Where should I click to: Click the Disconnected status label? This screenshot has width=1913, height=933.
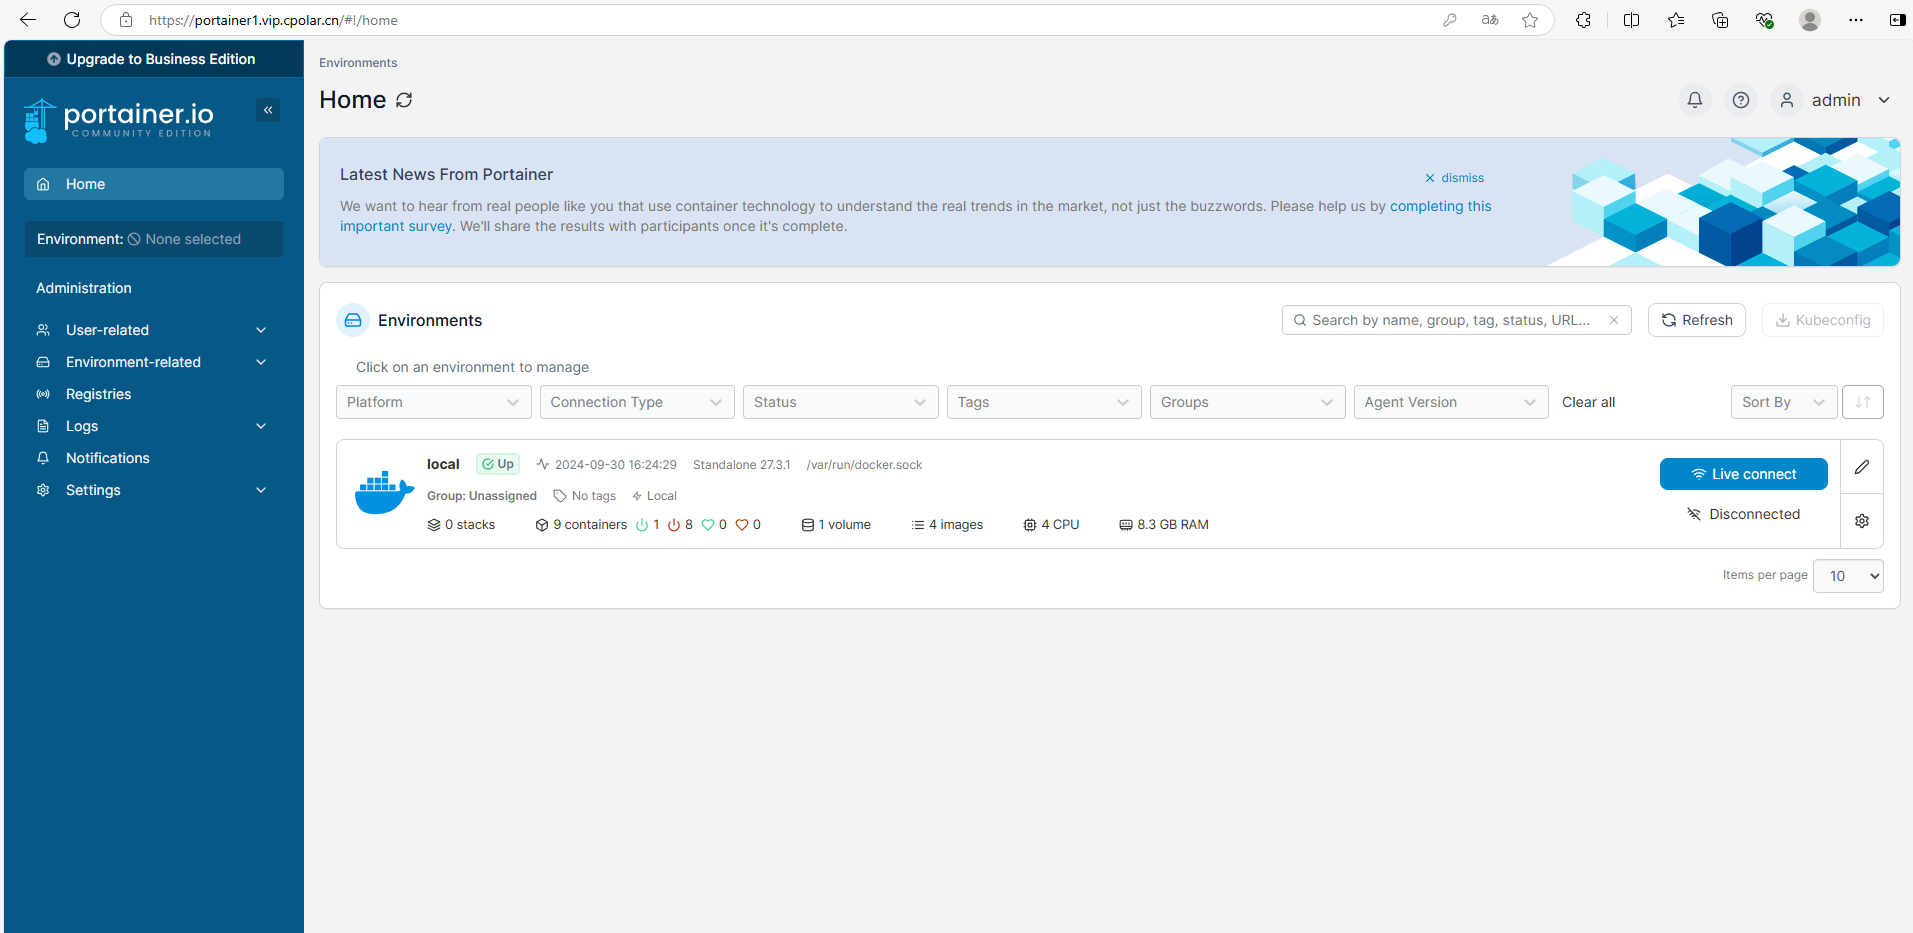click(1744, 514)
